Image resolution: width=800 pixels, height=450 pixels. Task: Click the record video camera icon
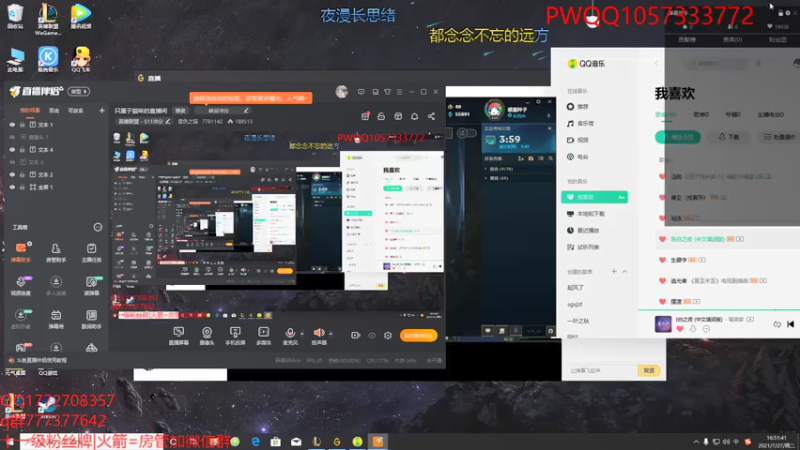(x=356, y=335)
